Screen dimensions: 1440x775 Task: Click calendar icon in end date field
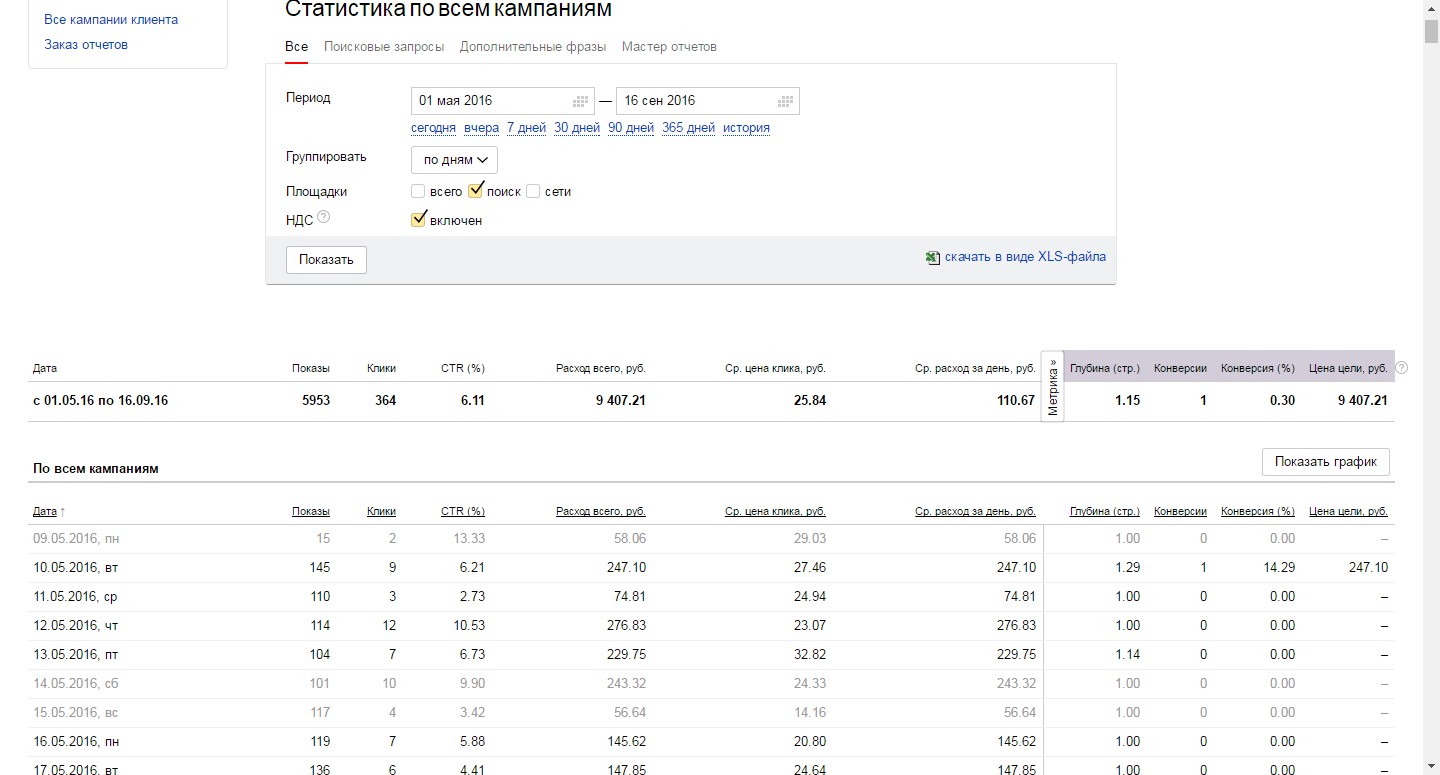pos(785,101)
